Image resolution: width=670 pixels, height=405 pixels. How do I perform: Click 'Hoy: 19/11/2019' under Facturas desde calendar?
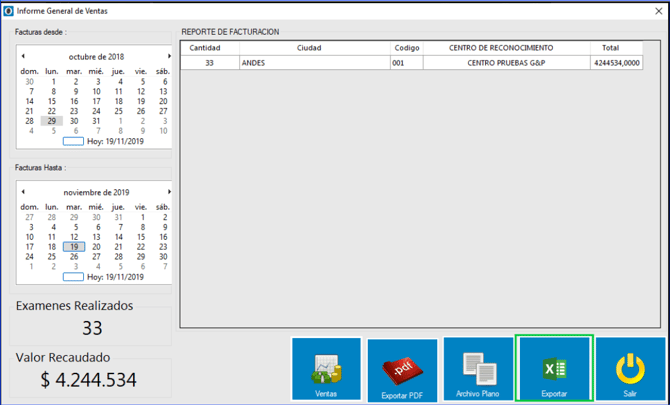point(108,142)
